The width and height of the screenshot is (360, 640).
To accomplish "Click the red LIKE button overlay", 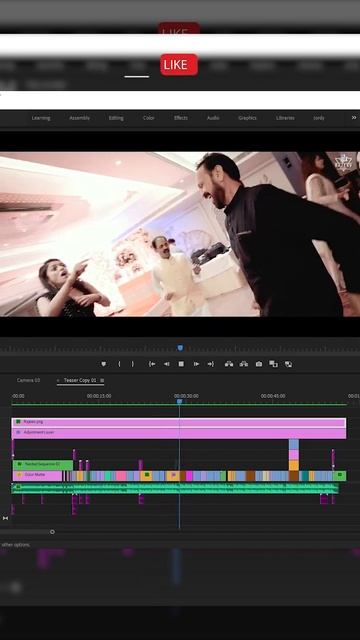I will coord(179,64).
